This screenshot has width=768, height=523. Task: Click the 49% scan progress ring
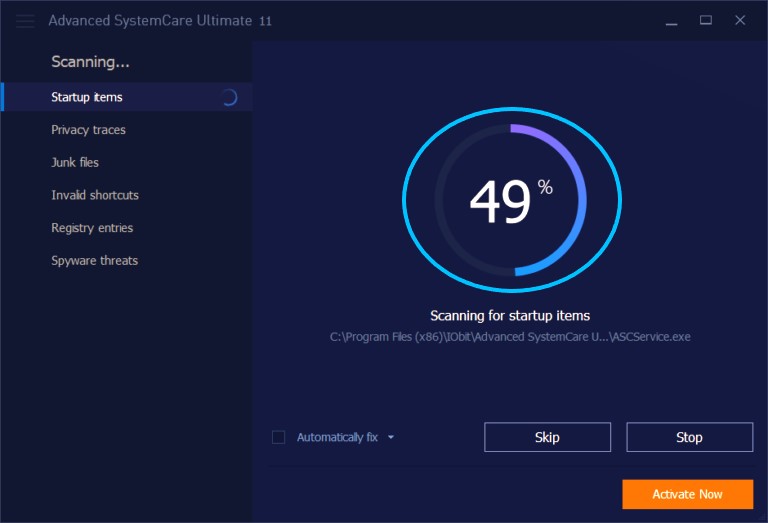coord(511,200)
